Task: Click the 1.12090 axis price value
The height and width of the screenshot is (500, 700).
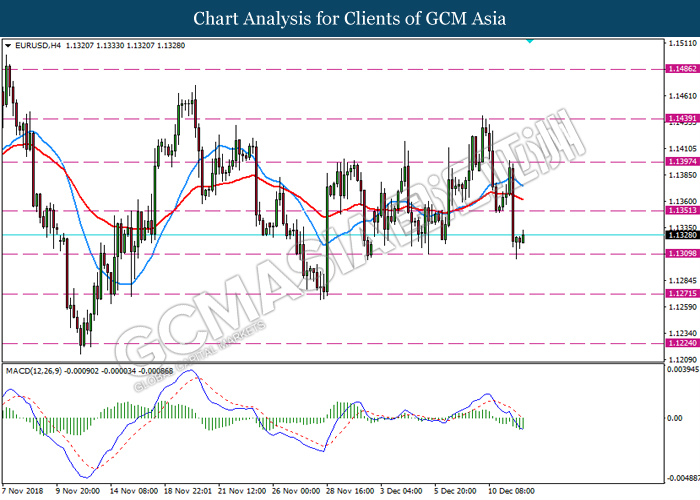Action: [x=683, y=359]
